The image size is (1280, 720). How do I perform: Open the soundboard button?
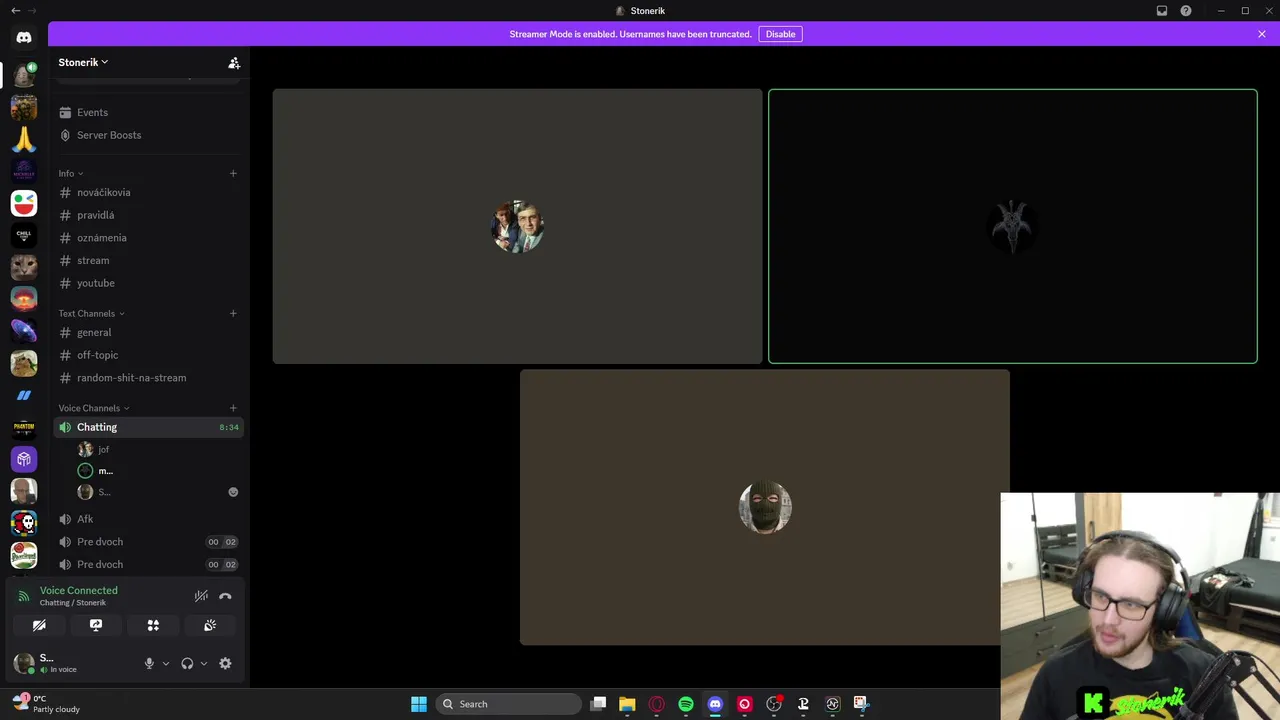click(210, 625)
